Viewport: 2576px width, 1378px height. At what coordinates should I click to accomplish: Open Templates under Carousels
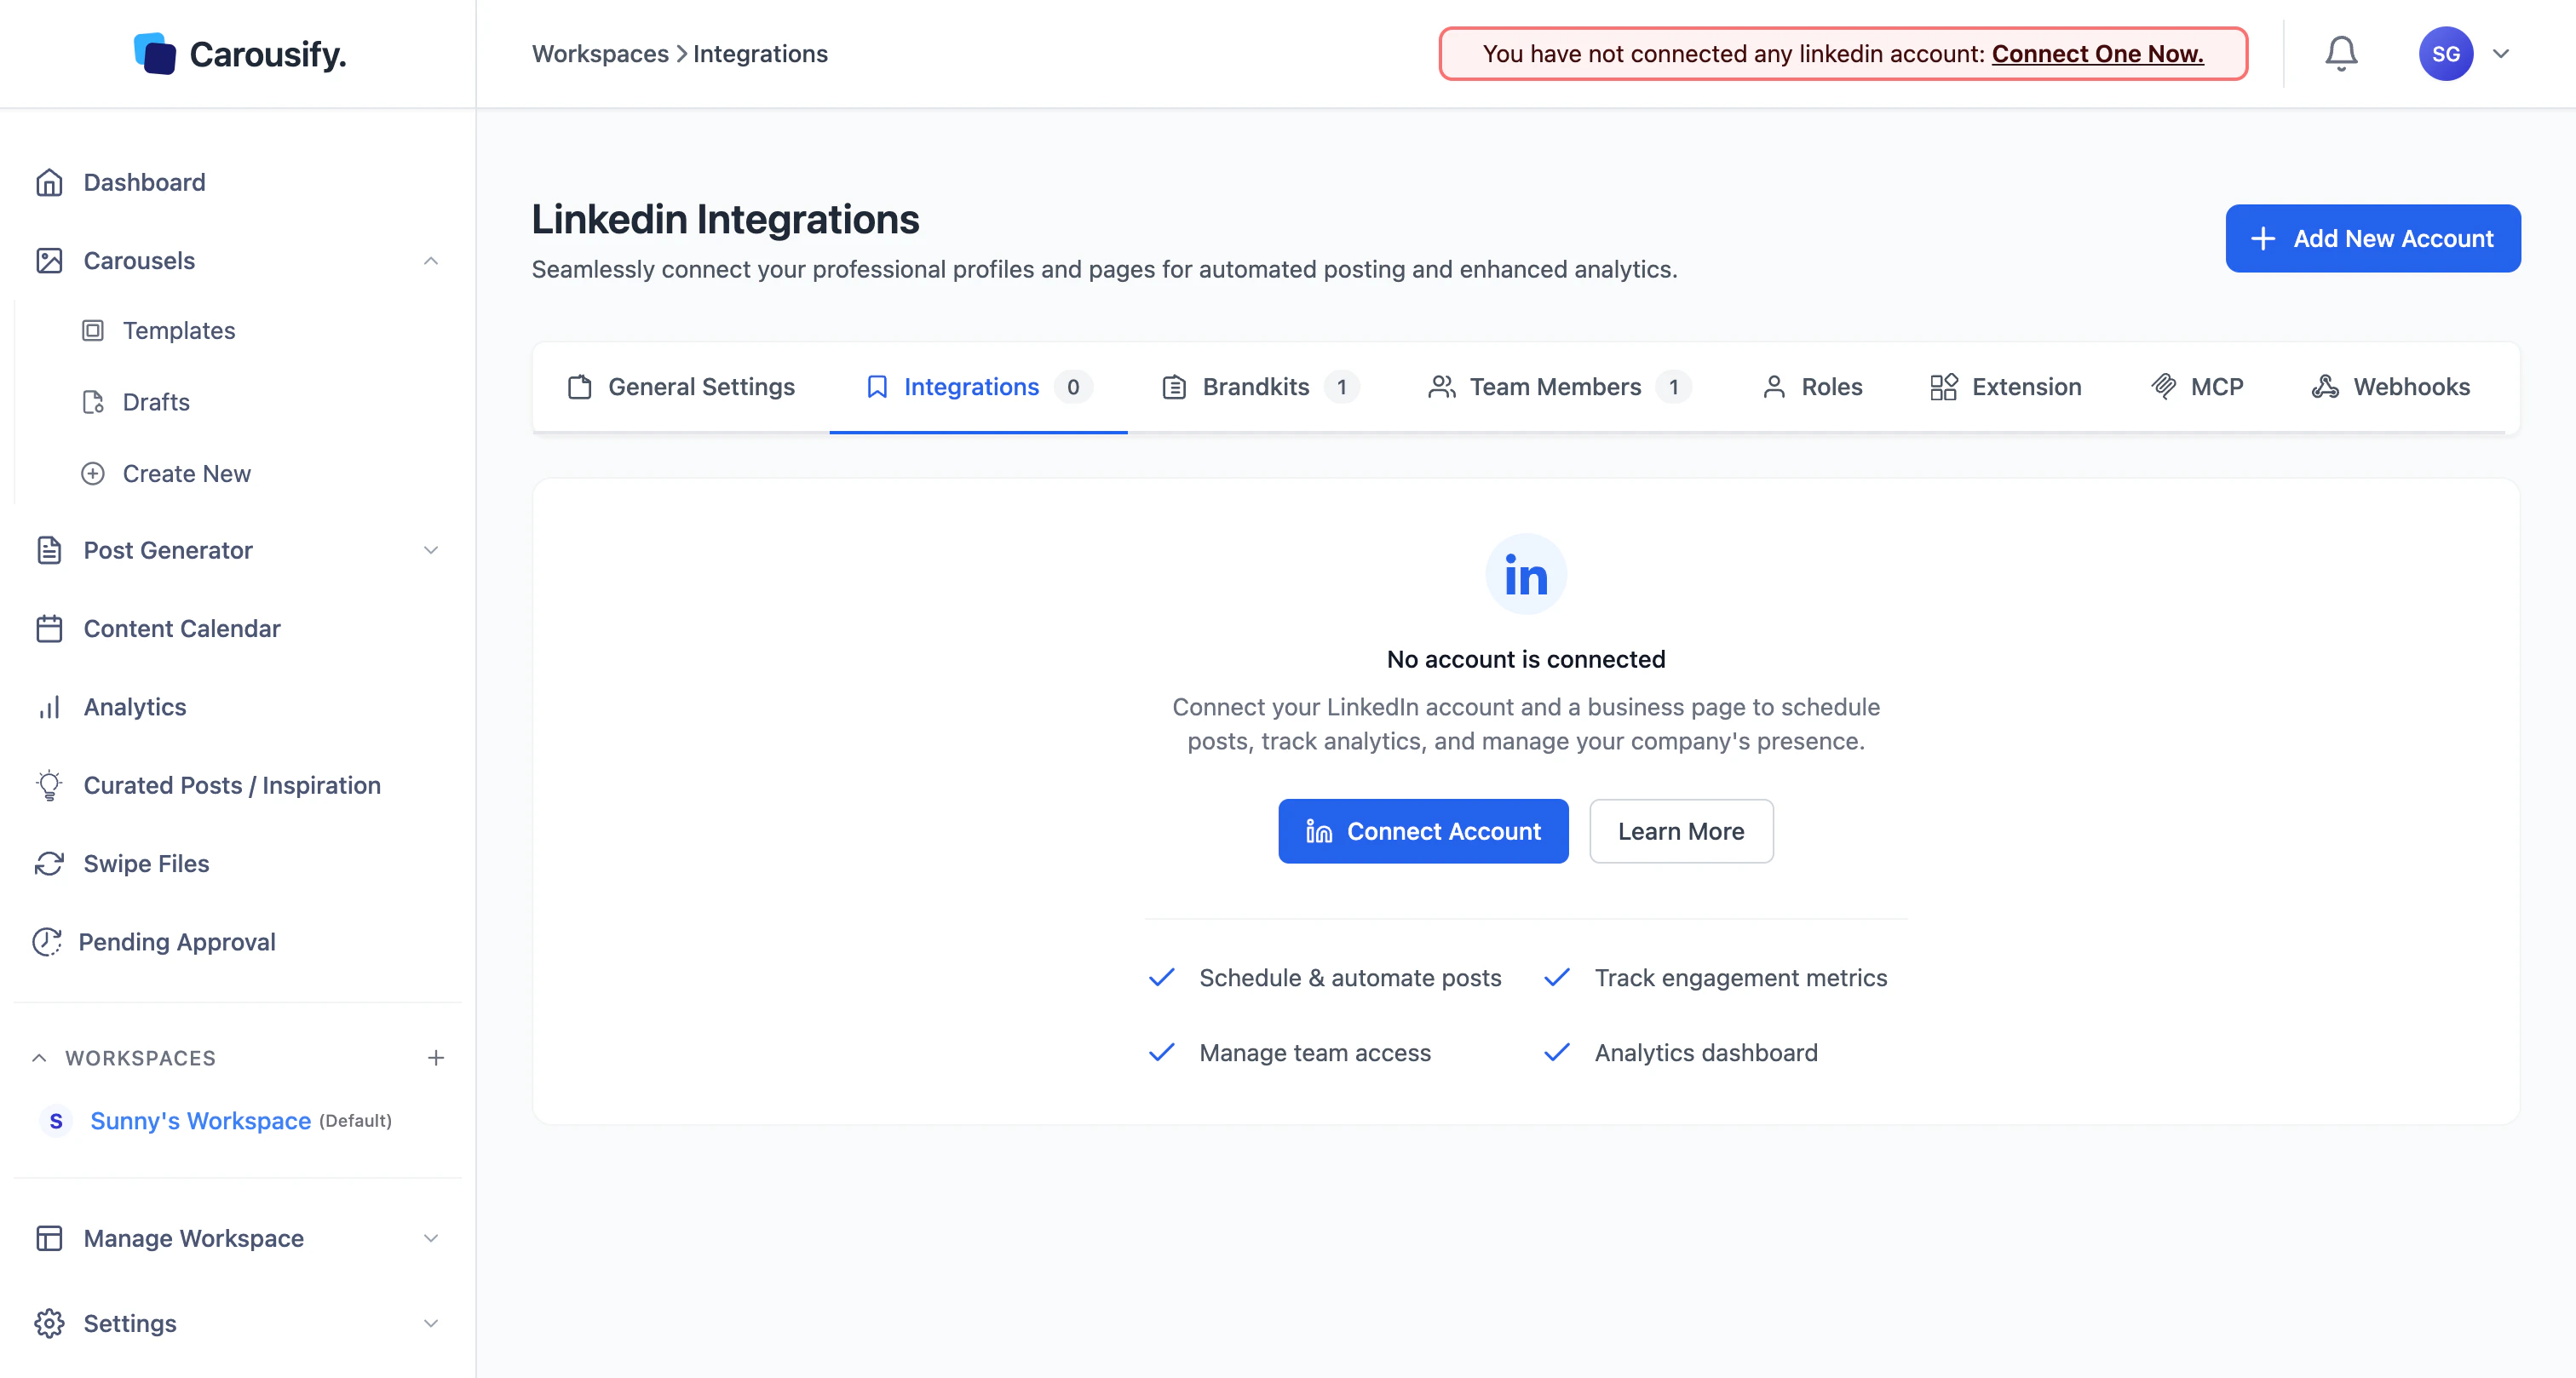click(x=178, y=330)
